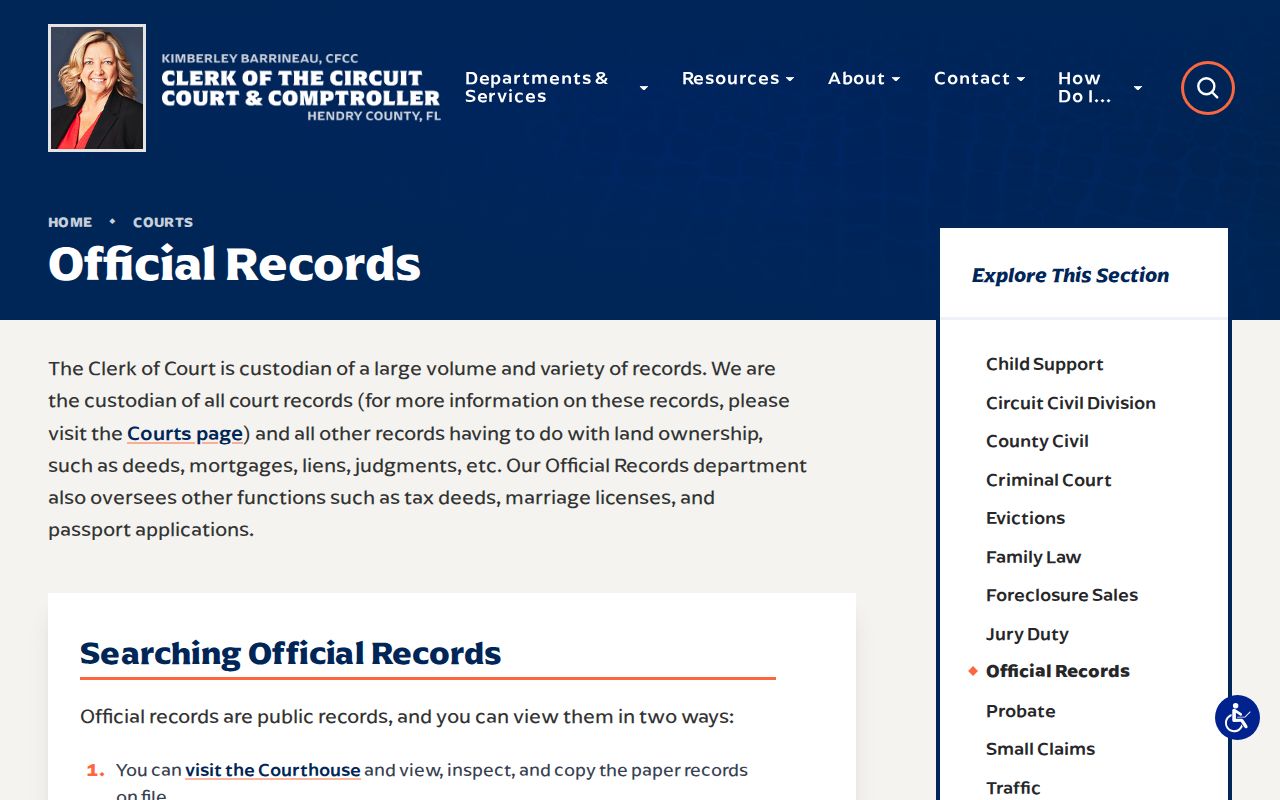Expand the How Do I... dropdown arrow
The height and width of the screenshot is (800, 1280).
[1137, 88]
